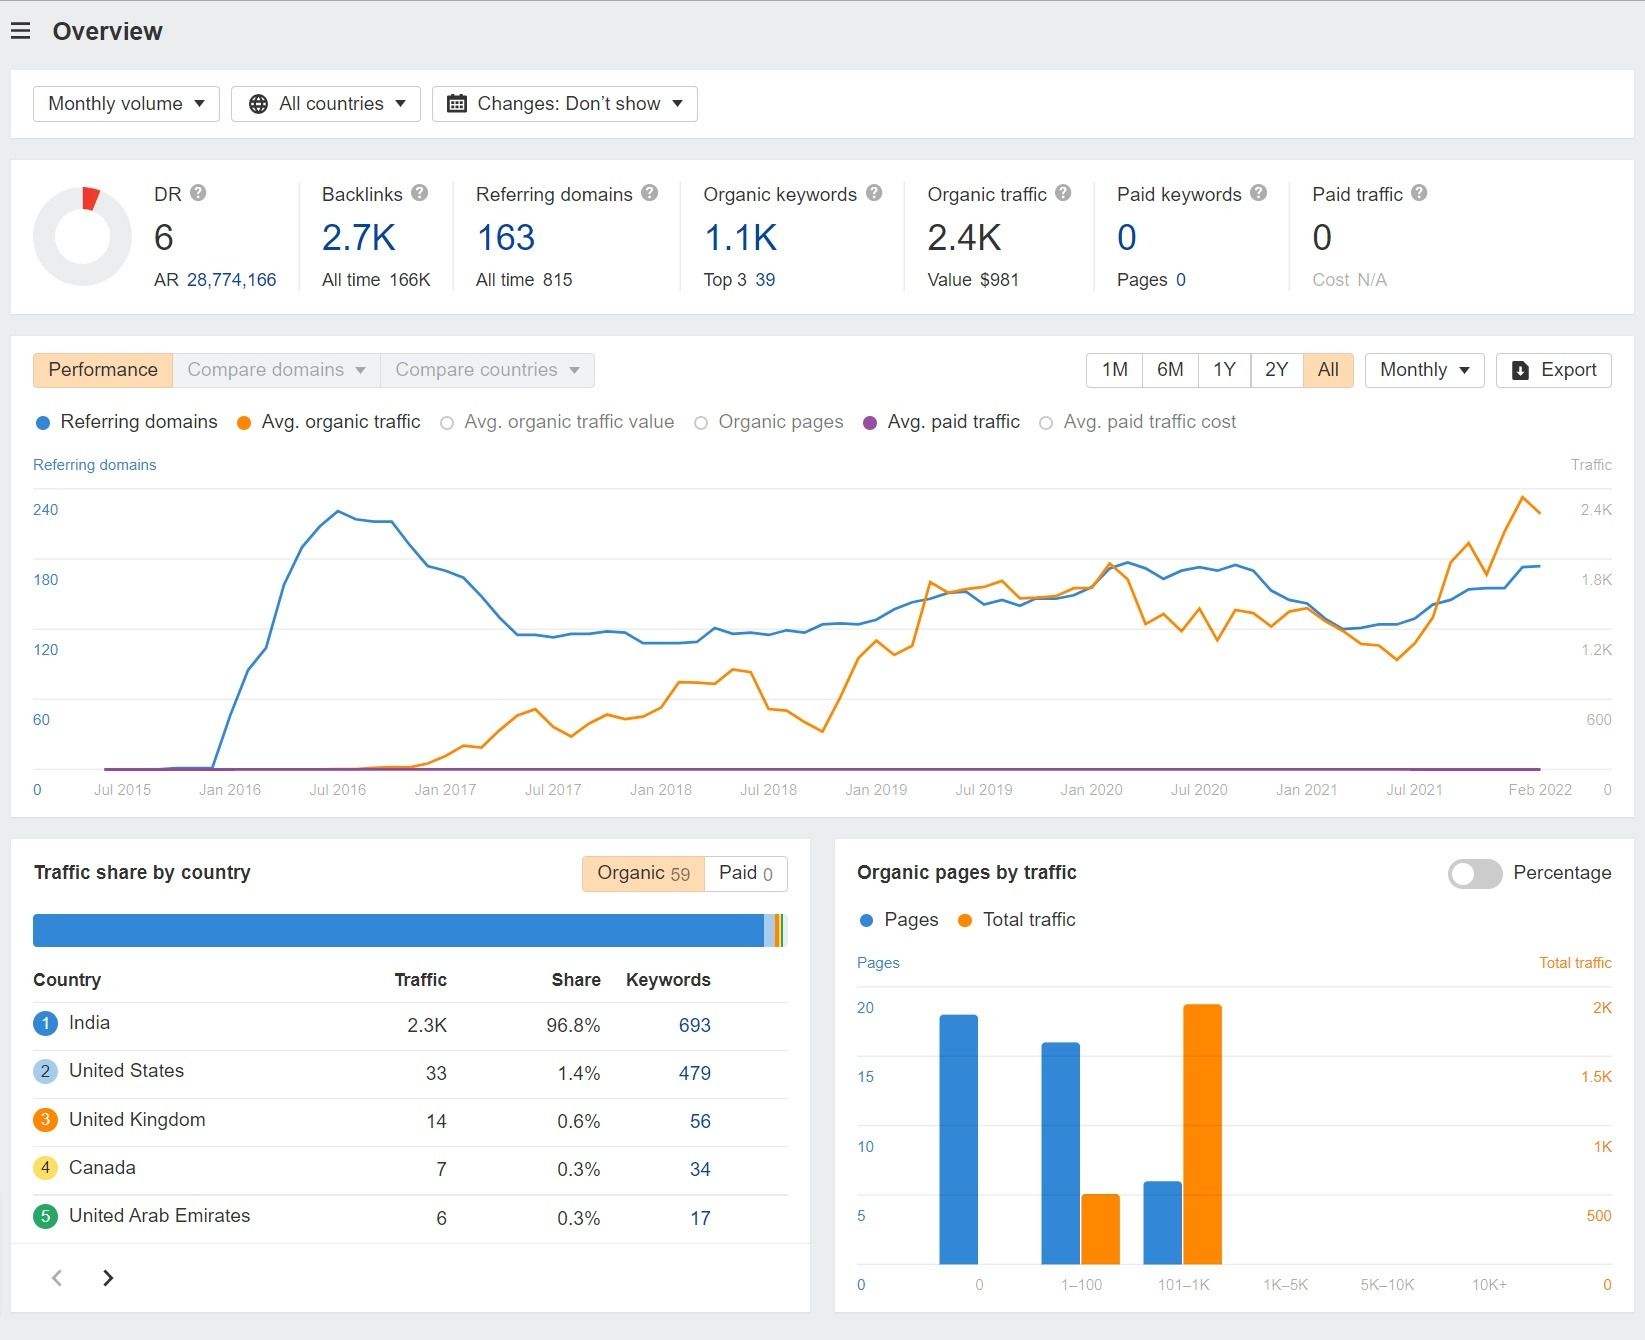Open Changes: Don't show dropdown
This screenshot has height=1340, width=1645.
click(x=565, y=104)
